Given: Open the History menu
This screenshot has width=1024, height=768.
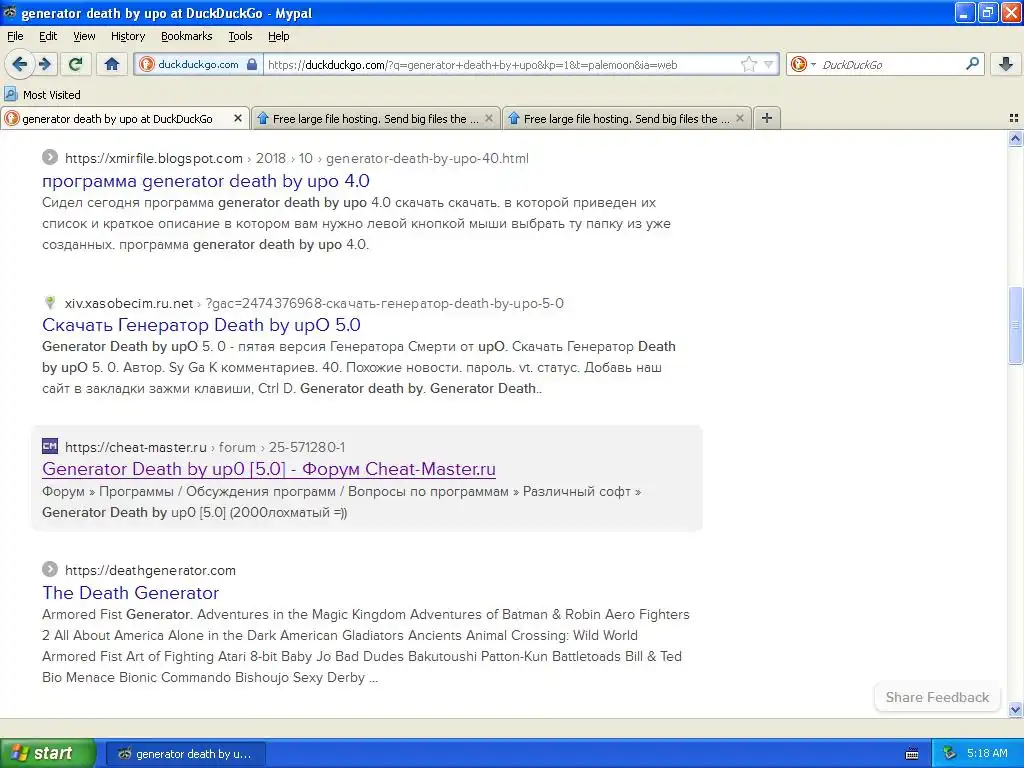Looking at the screenshot, I should click(127, 36).
